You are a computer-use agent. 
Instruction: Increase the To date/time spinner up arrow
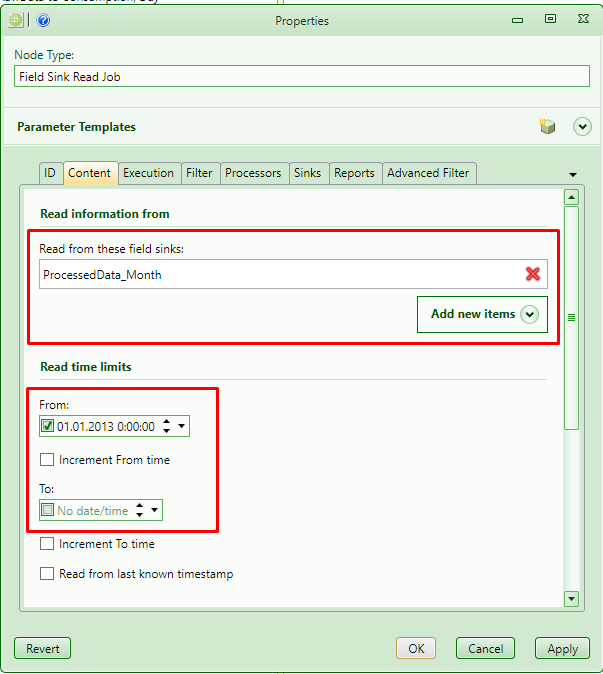[x=139, y=506]
